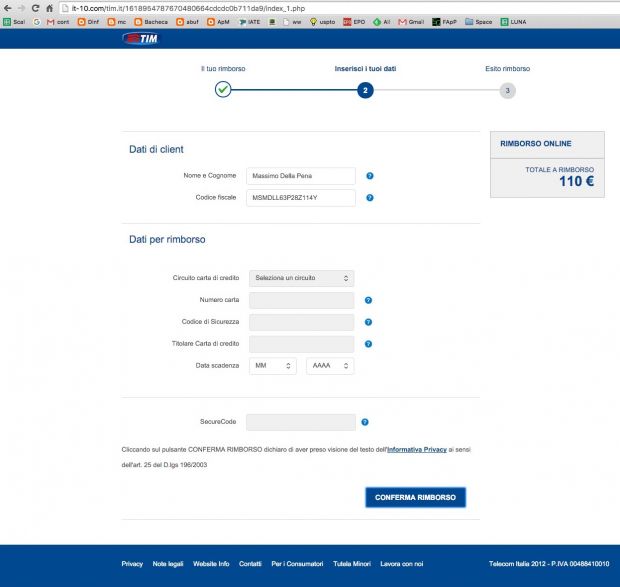
Task: Show help for Nome e Cognome
Action: (x=370, y=176)
